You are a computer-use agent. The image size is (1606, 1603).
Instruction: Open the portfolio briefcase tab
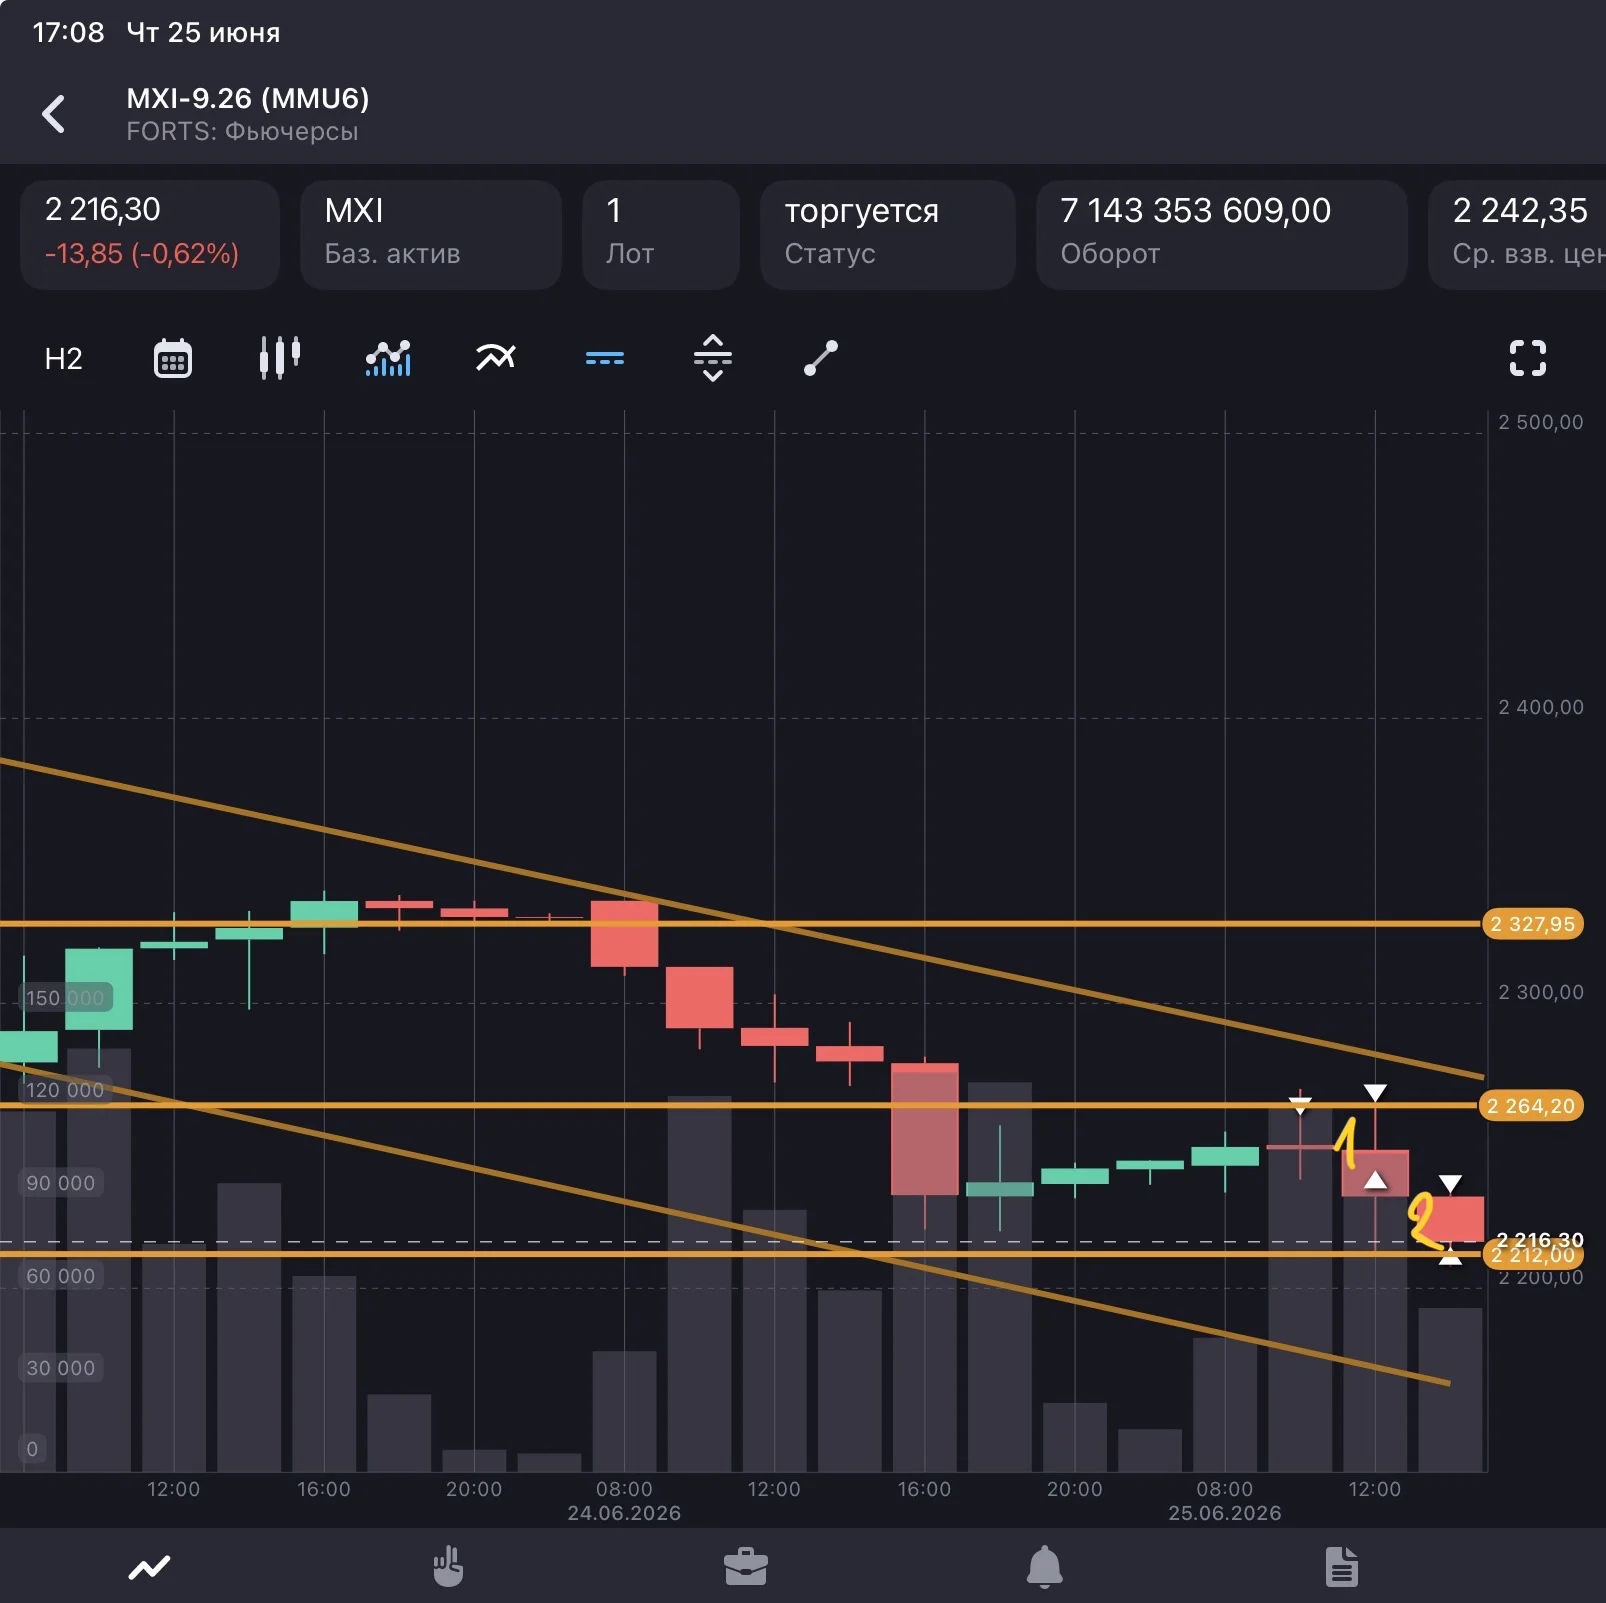tap(746, 1567)
